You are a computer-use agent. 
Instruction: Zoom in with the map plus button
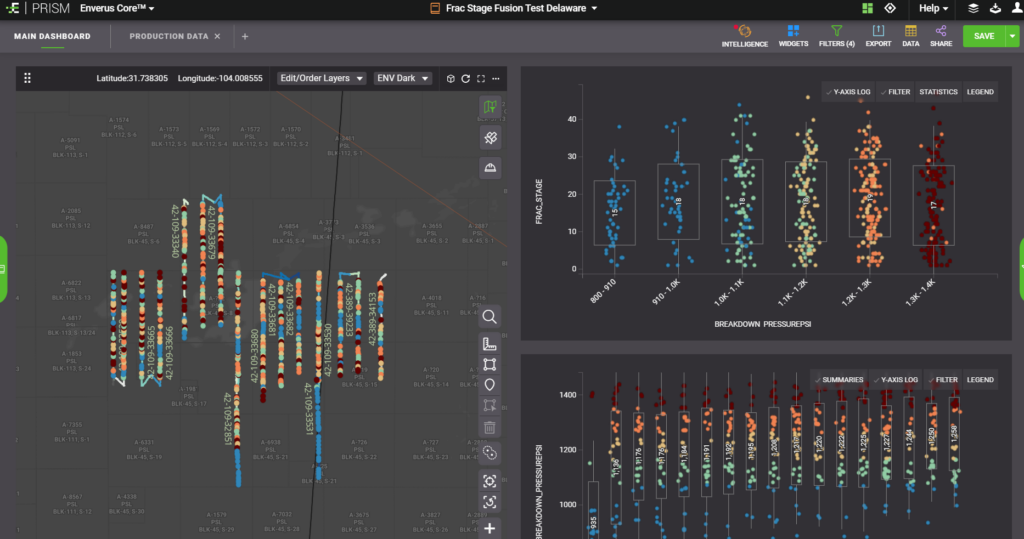490,528
